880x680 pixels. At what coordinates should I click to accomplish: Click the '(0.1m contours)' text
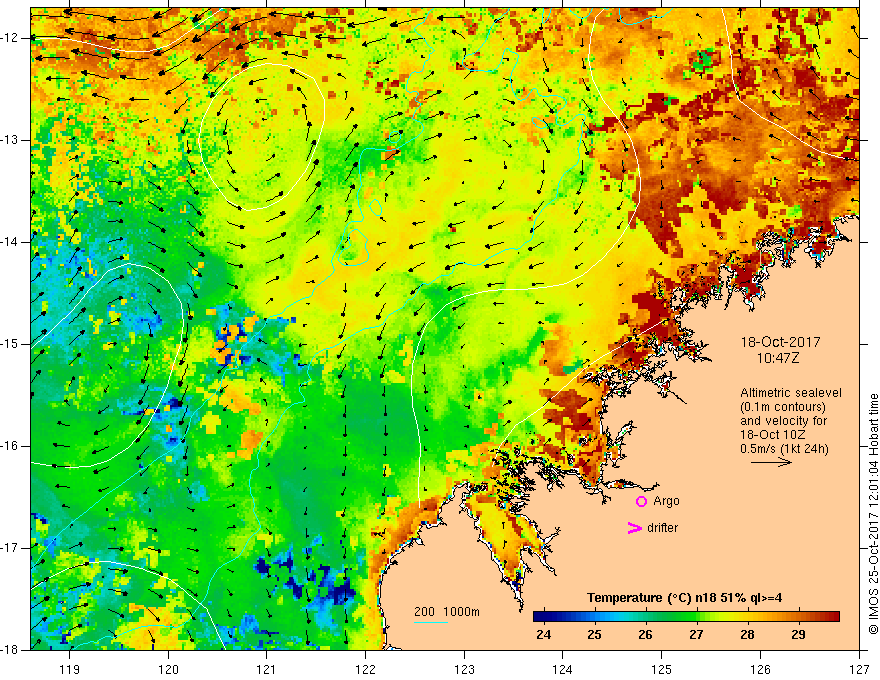[x=782, y=407]
